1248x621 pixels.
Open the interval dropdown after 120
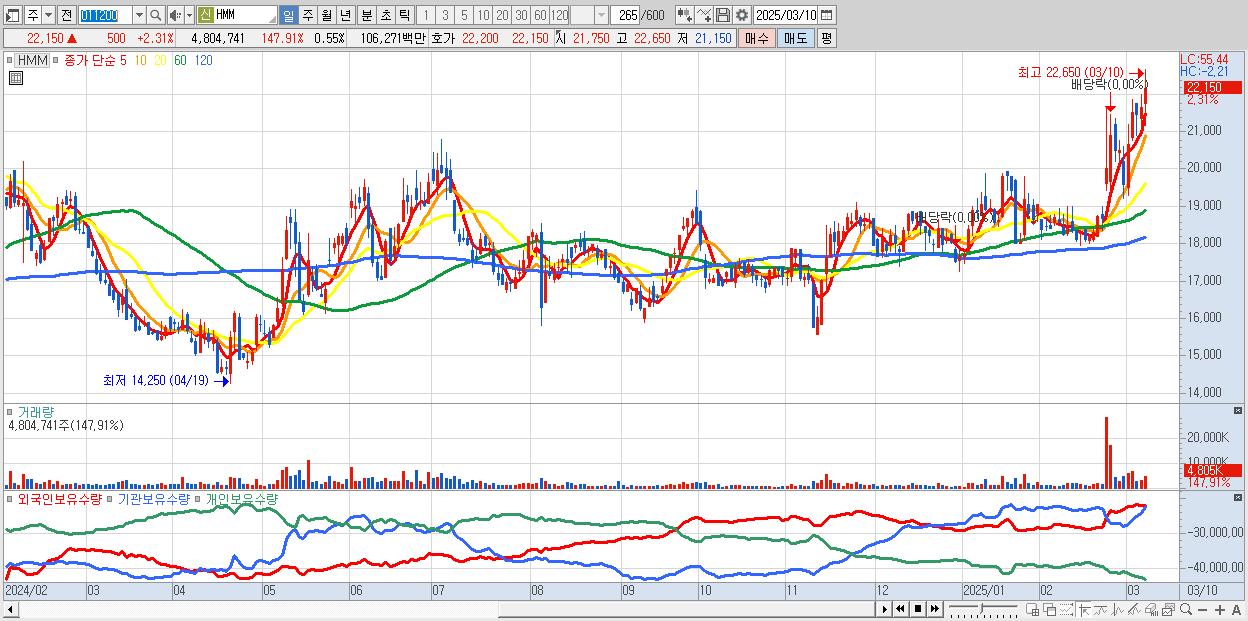(x=601, y=15)
